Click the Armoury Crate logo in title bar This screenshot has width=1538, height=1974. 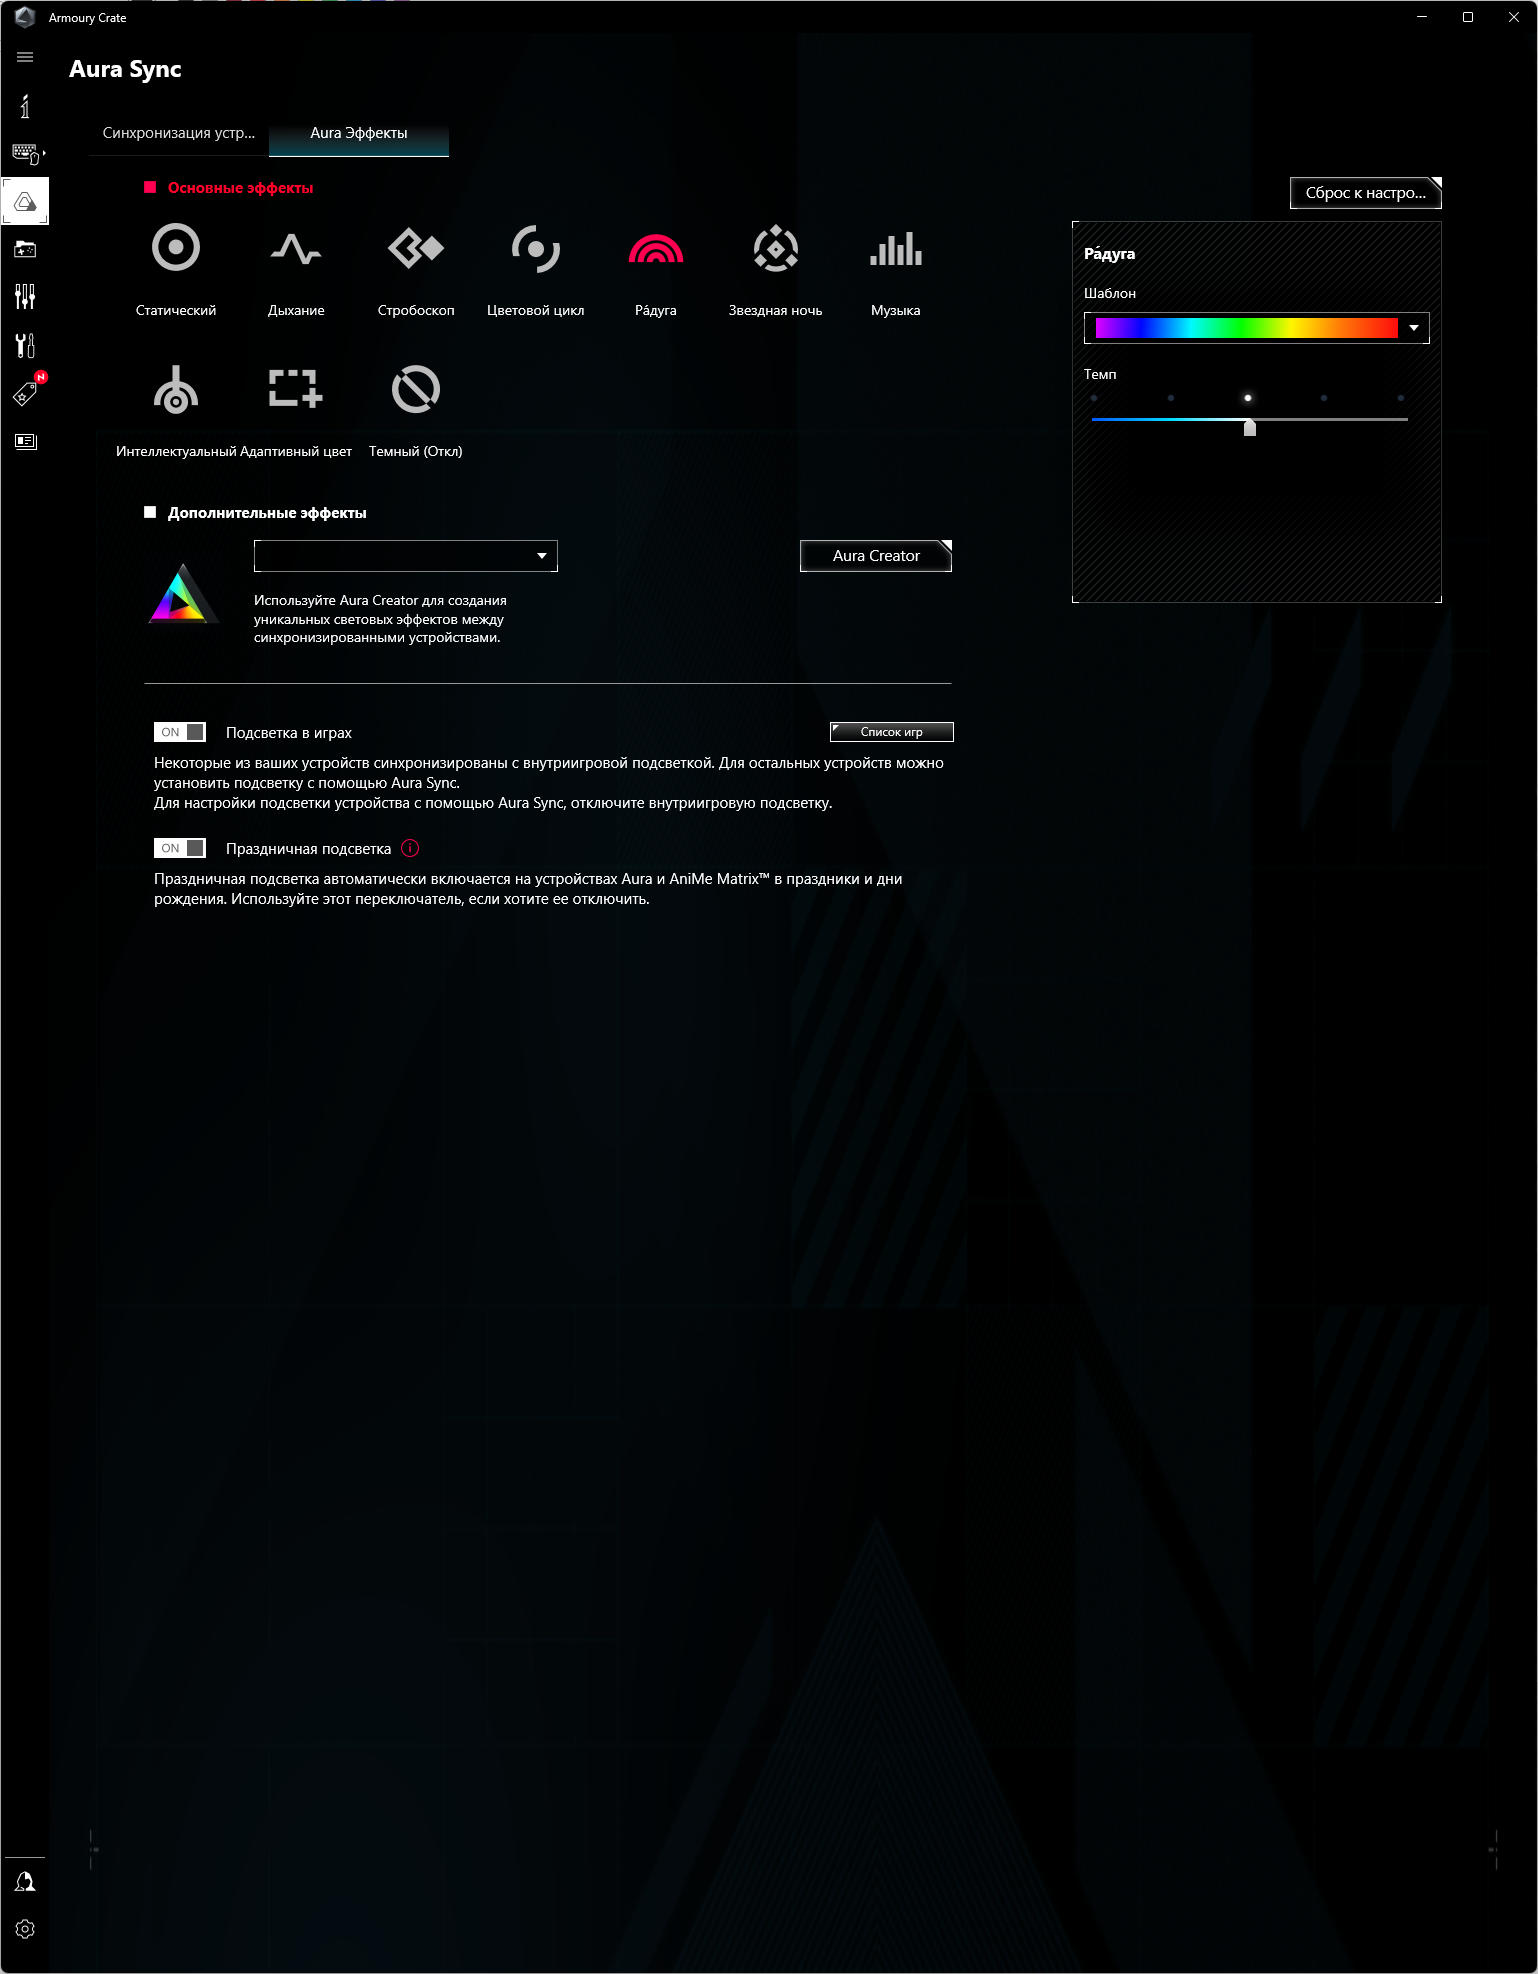pos(25,17)
